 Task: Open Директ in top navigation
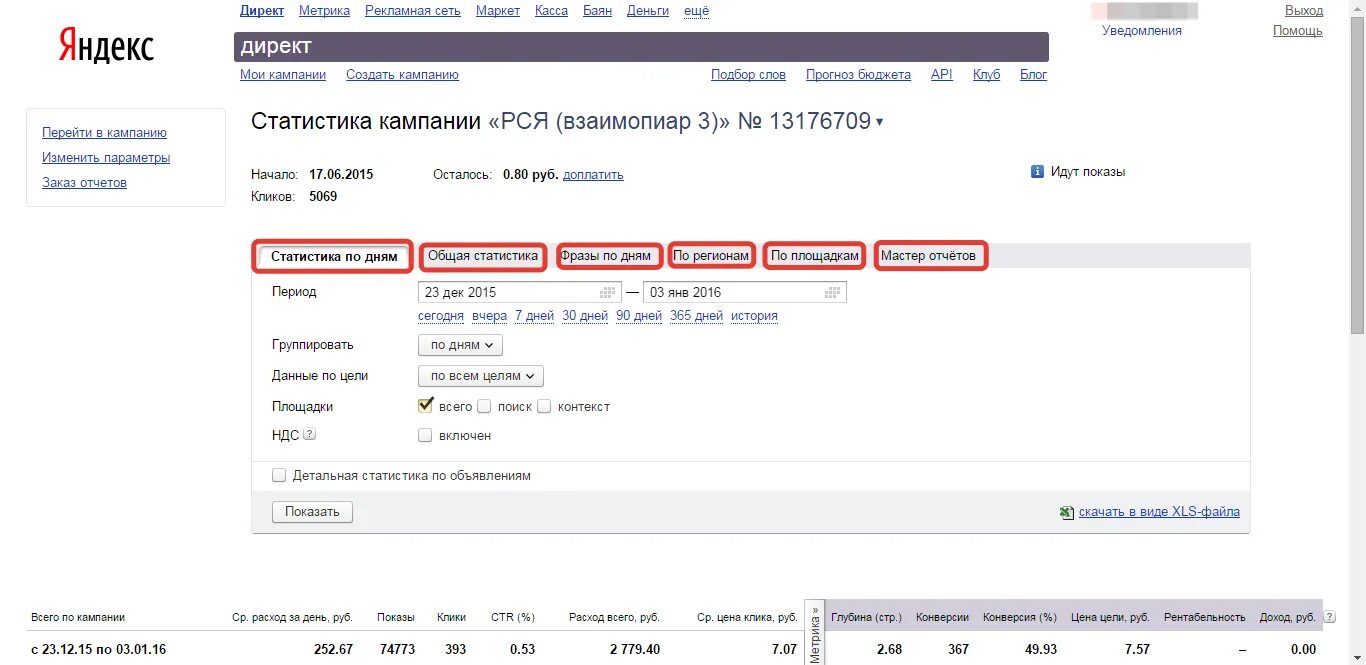[262, 11]
